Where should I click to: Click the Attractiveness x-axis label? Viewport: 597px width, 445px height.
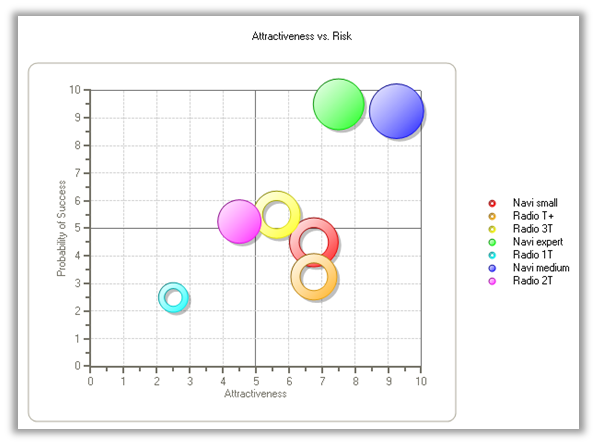click(x=255, y=393)
